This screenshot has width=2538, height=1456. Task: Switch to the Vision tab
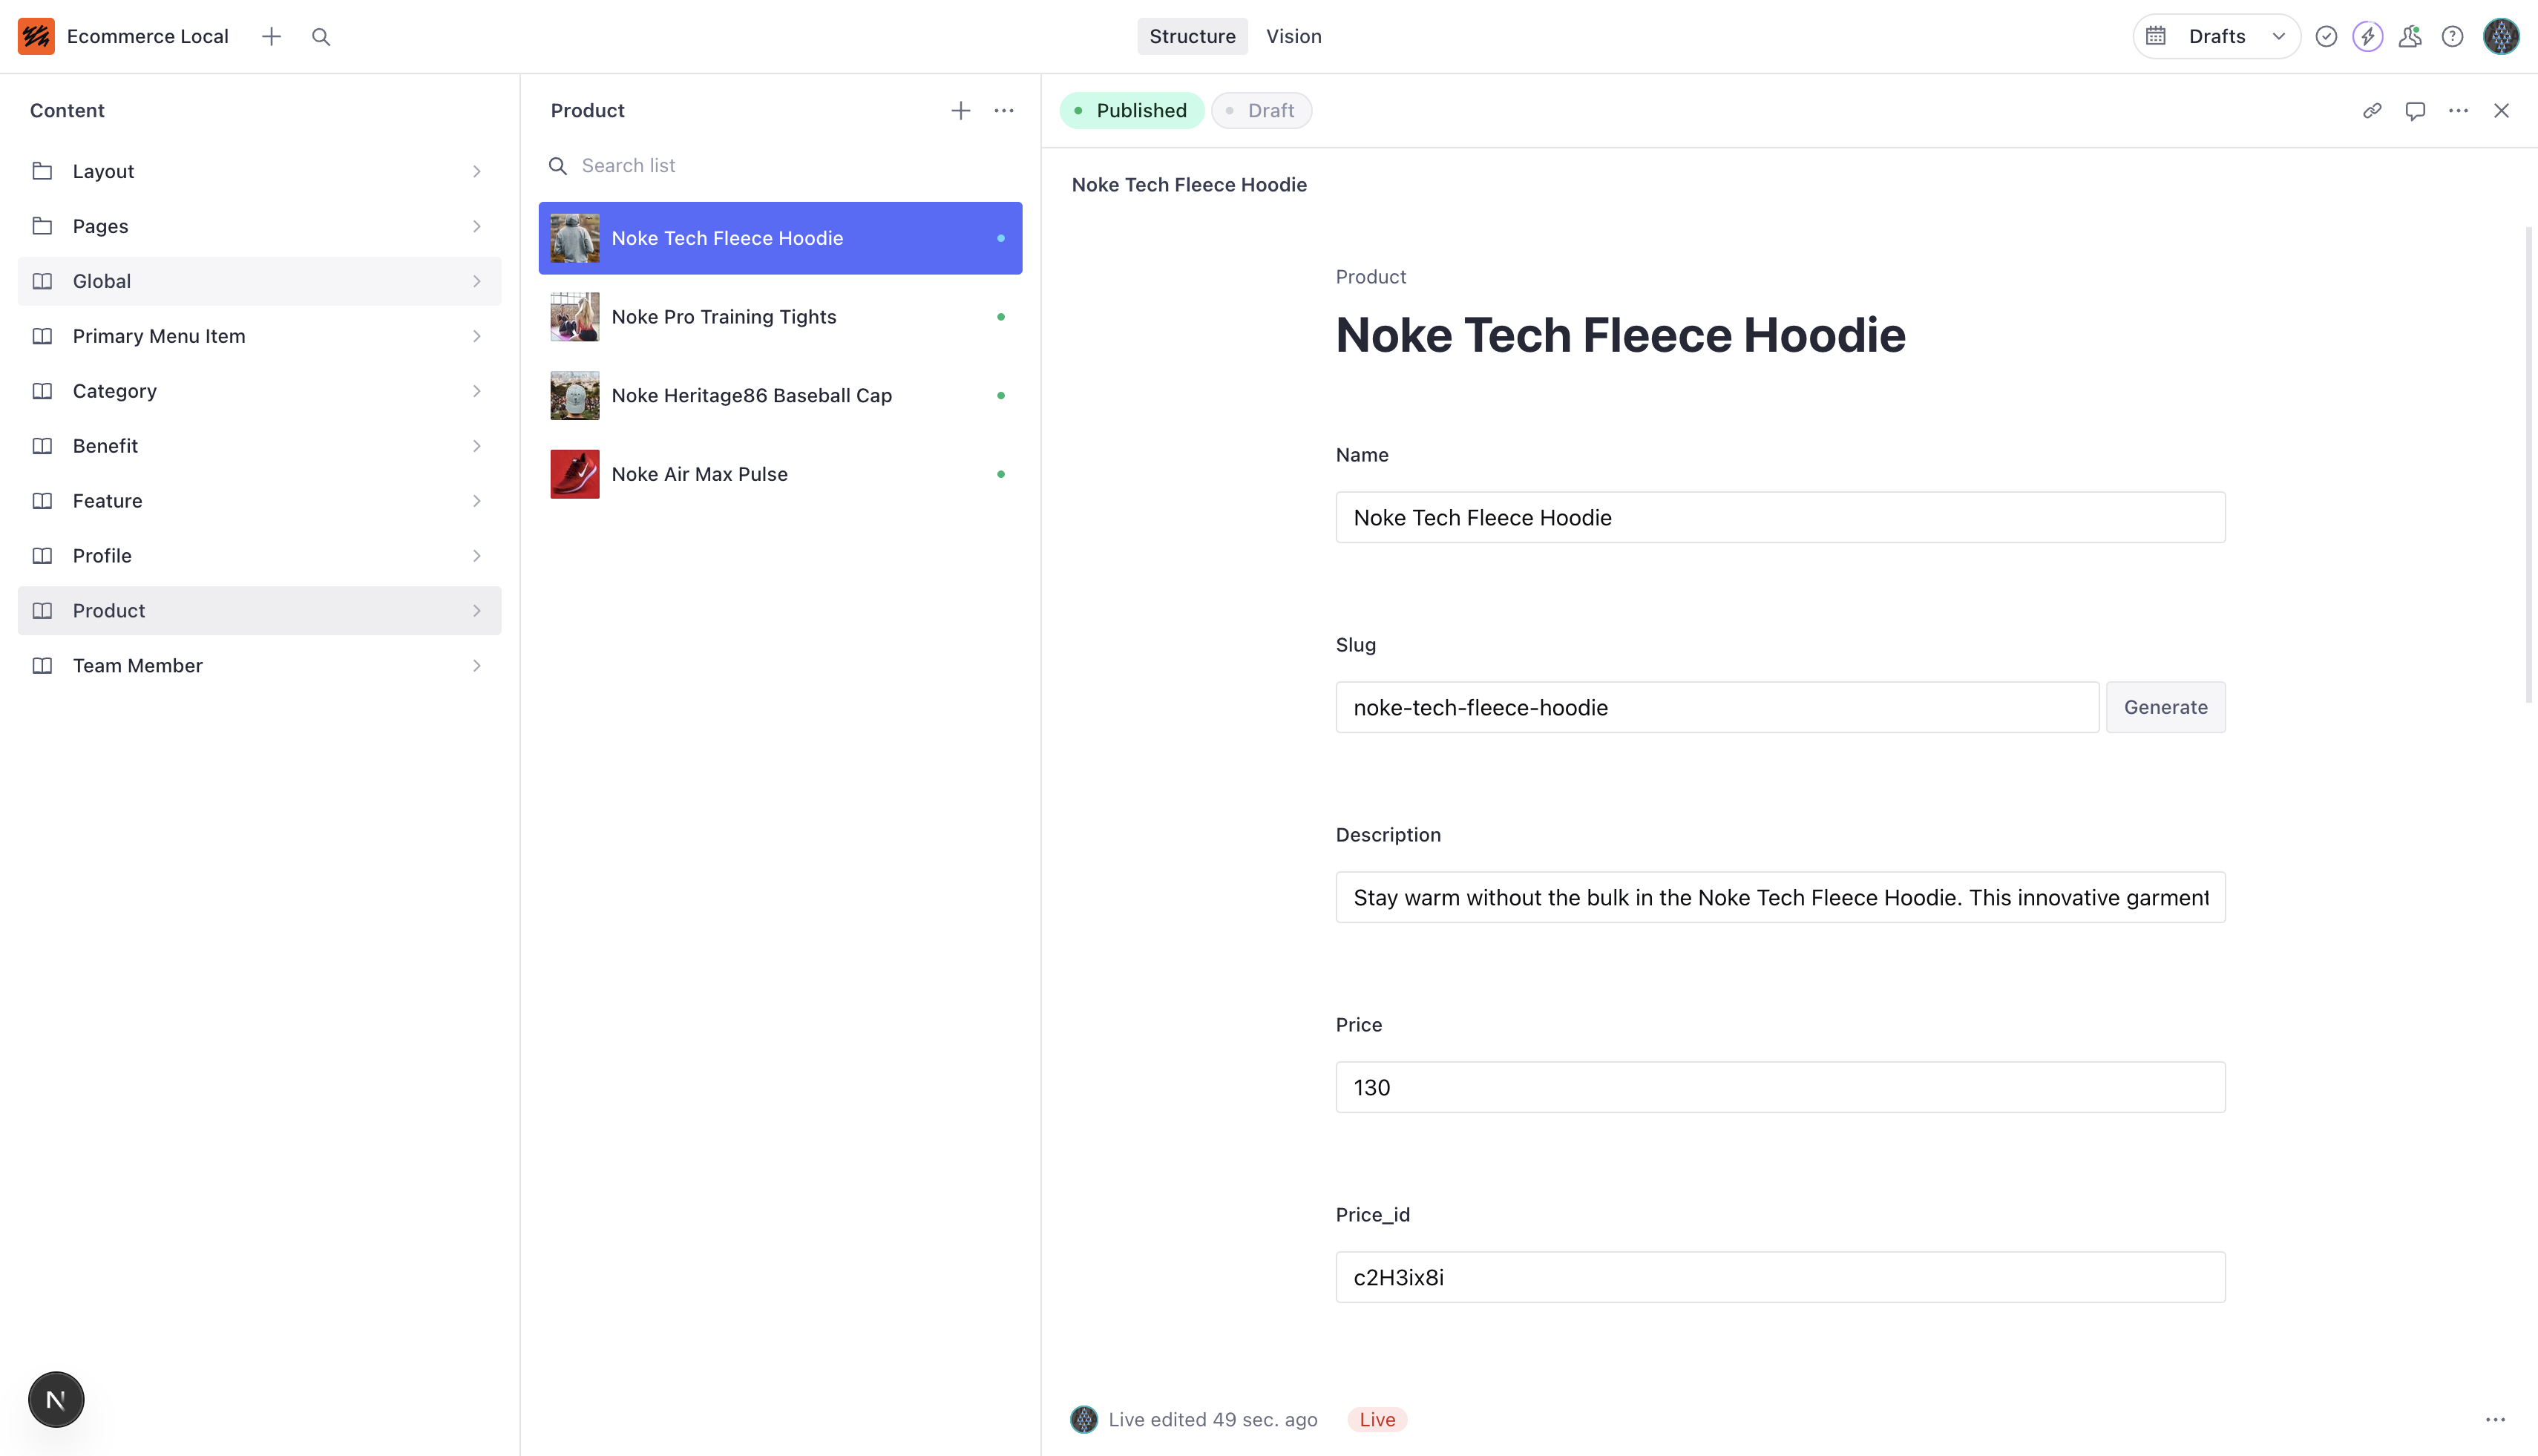tap(1294, 36)
